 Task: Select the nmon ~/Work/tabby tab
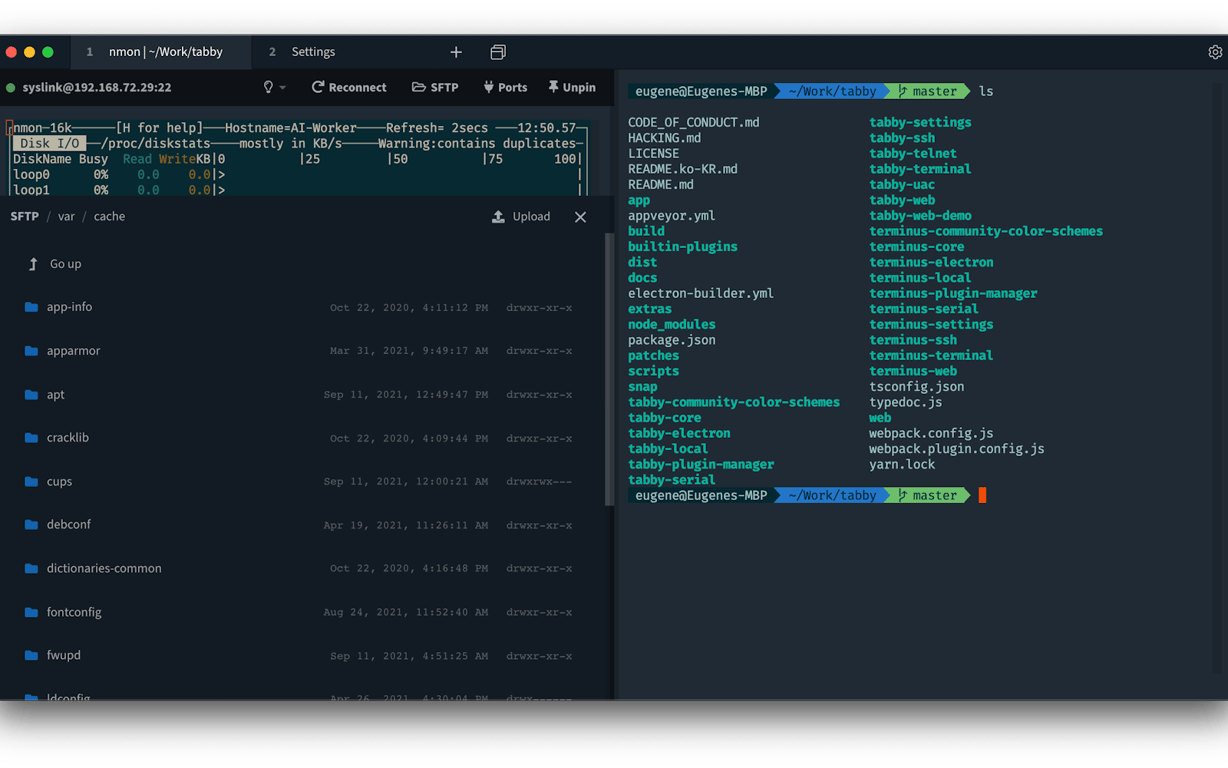(x=165, y=52)
